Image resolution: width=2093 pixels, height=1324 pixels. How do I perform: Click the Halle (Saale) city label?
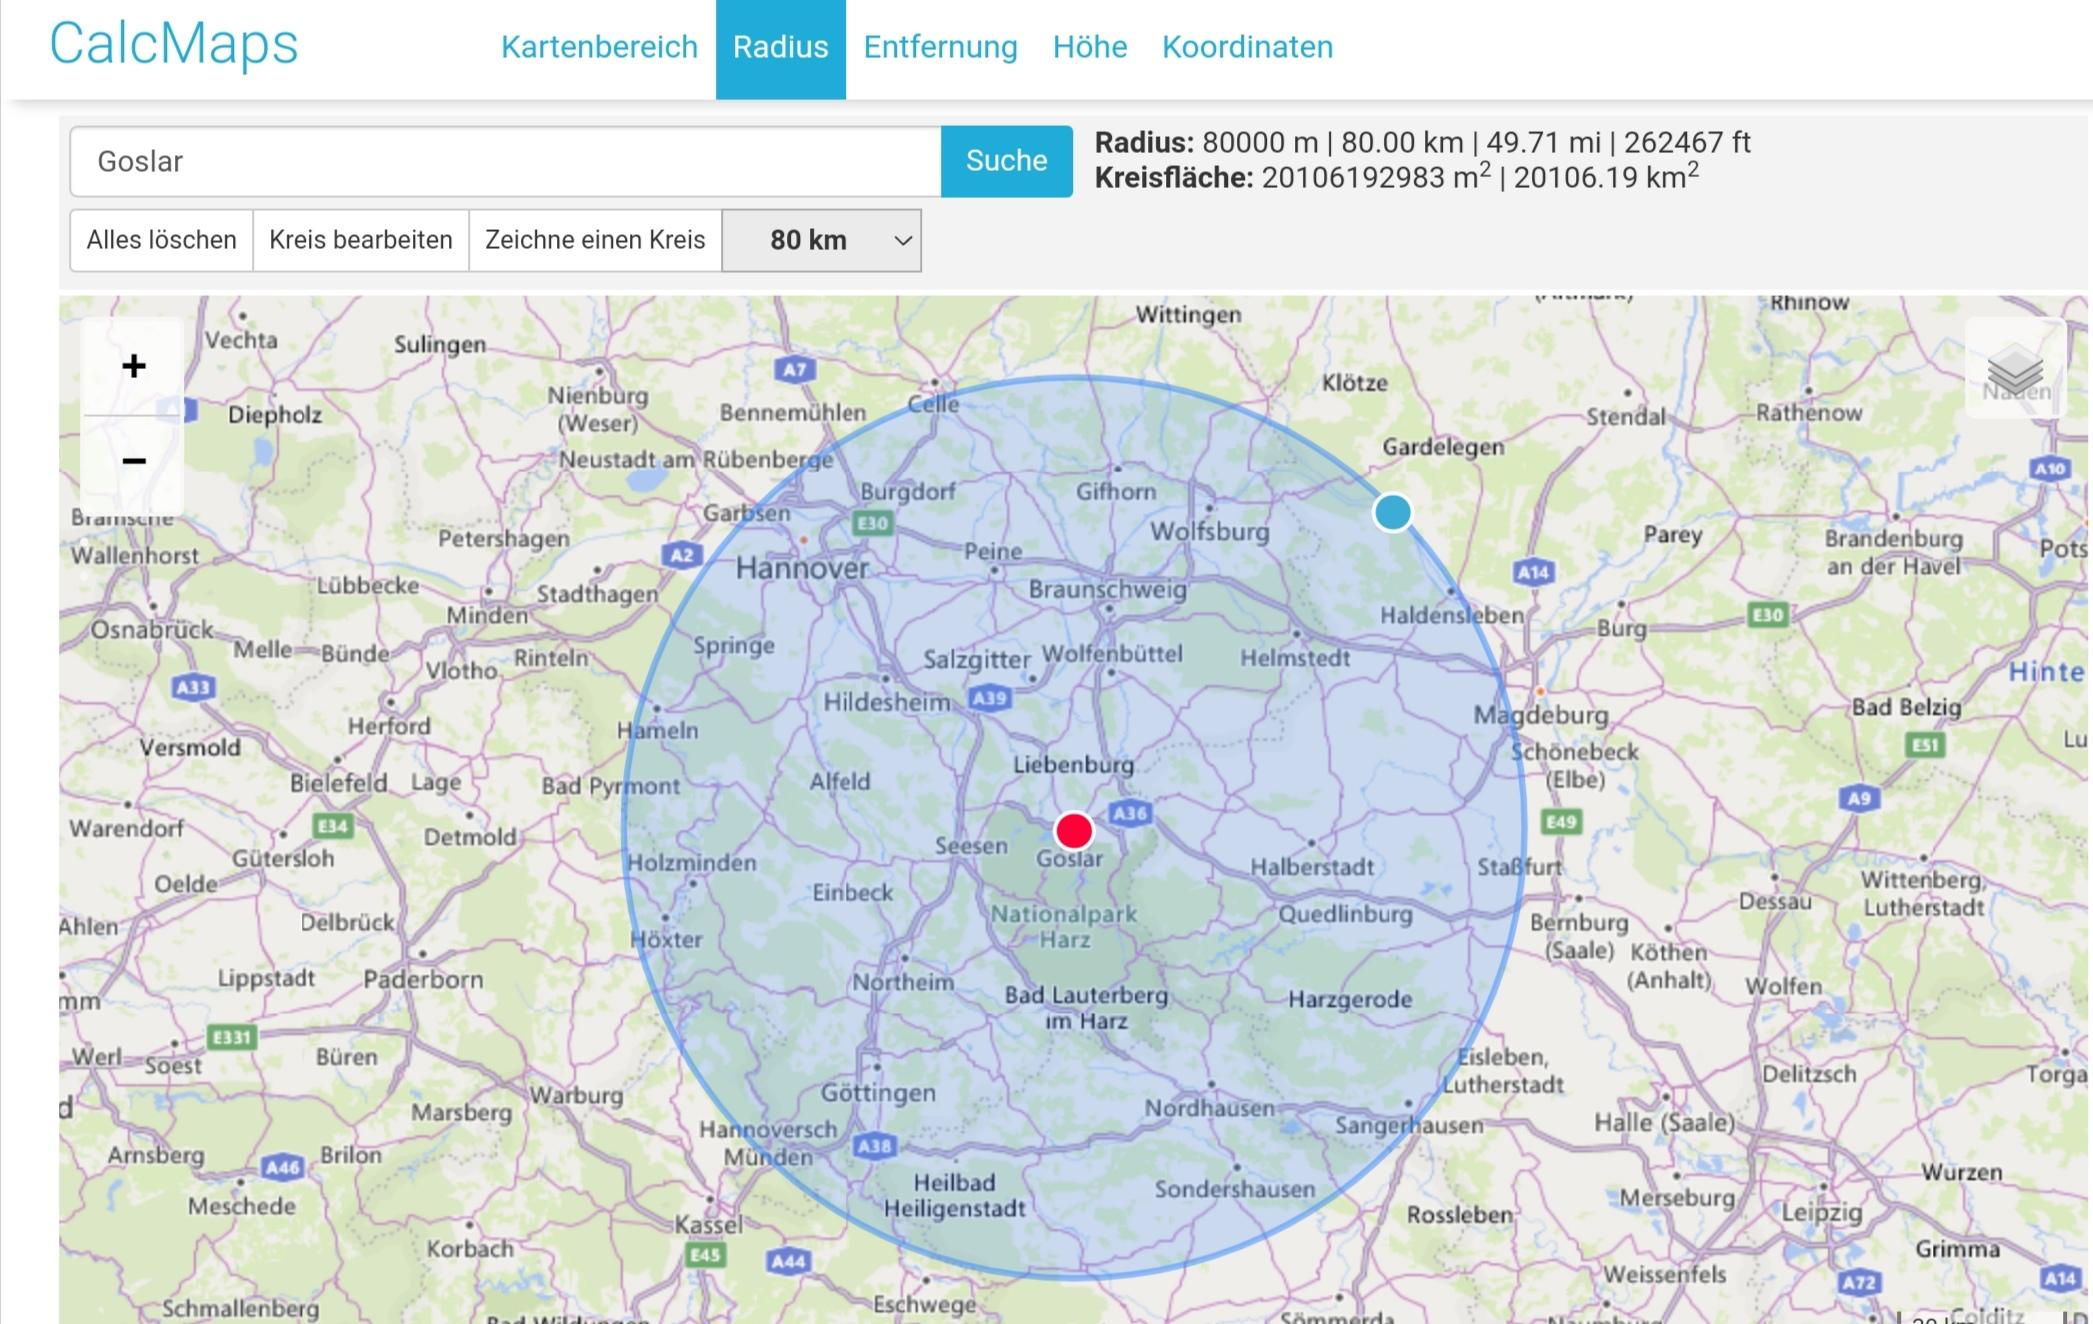coord(1664,1124)
